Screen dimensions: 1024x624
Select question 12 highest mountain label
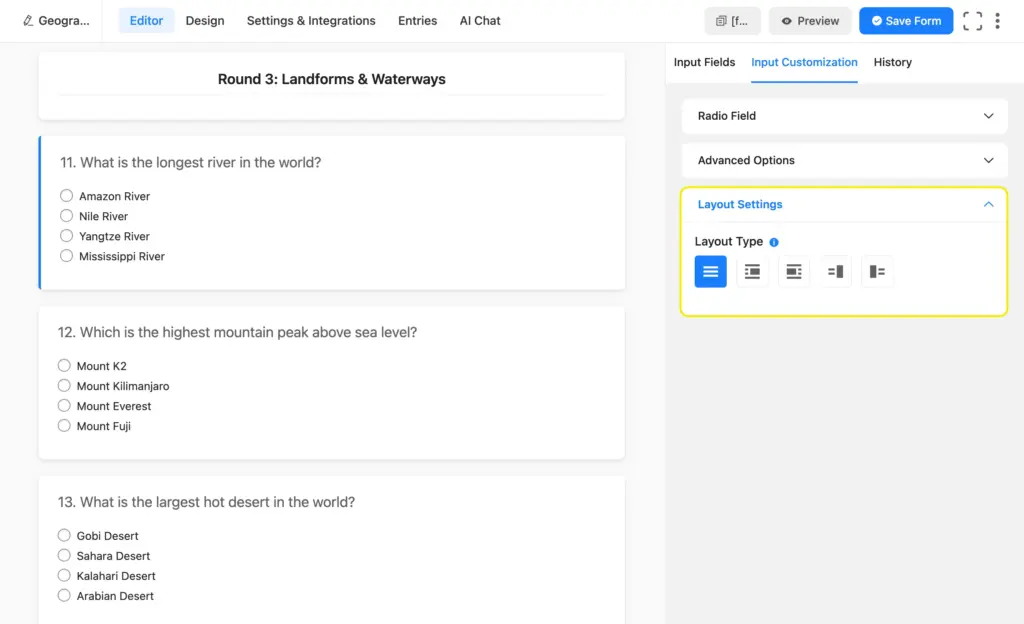coord(237,332)
